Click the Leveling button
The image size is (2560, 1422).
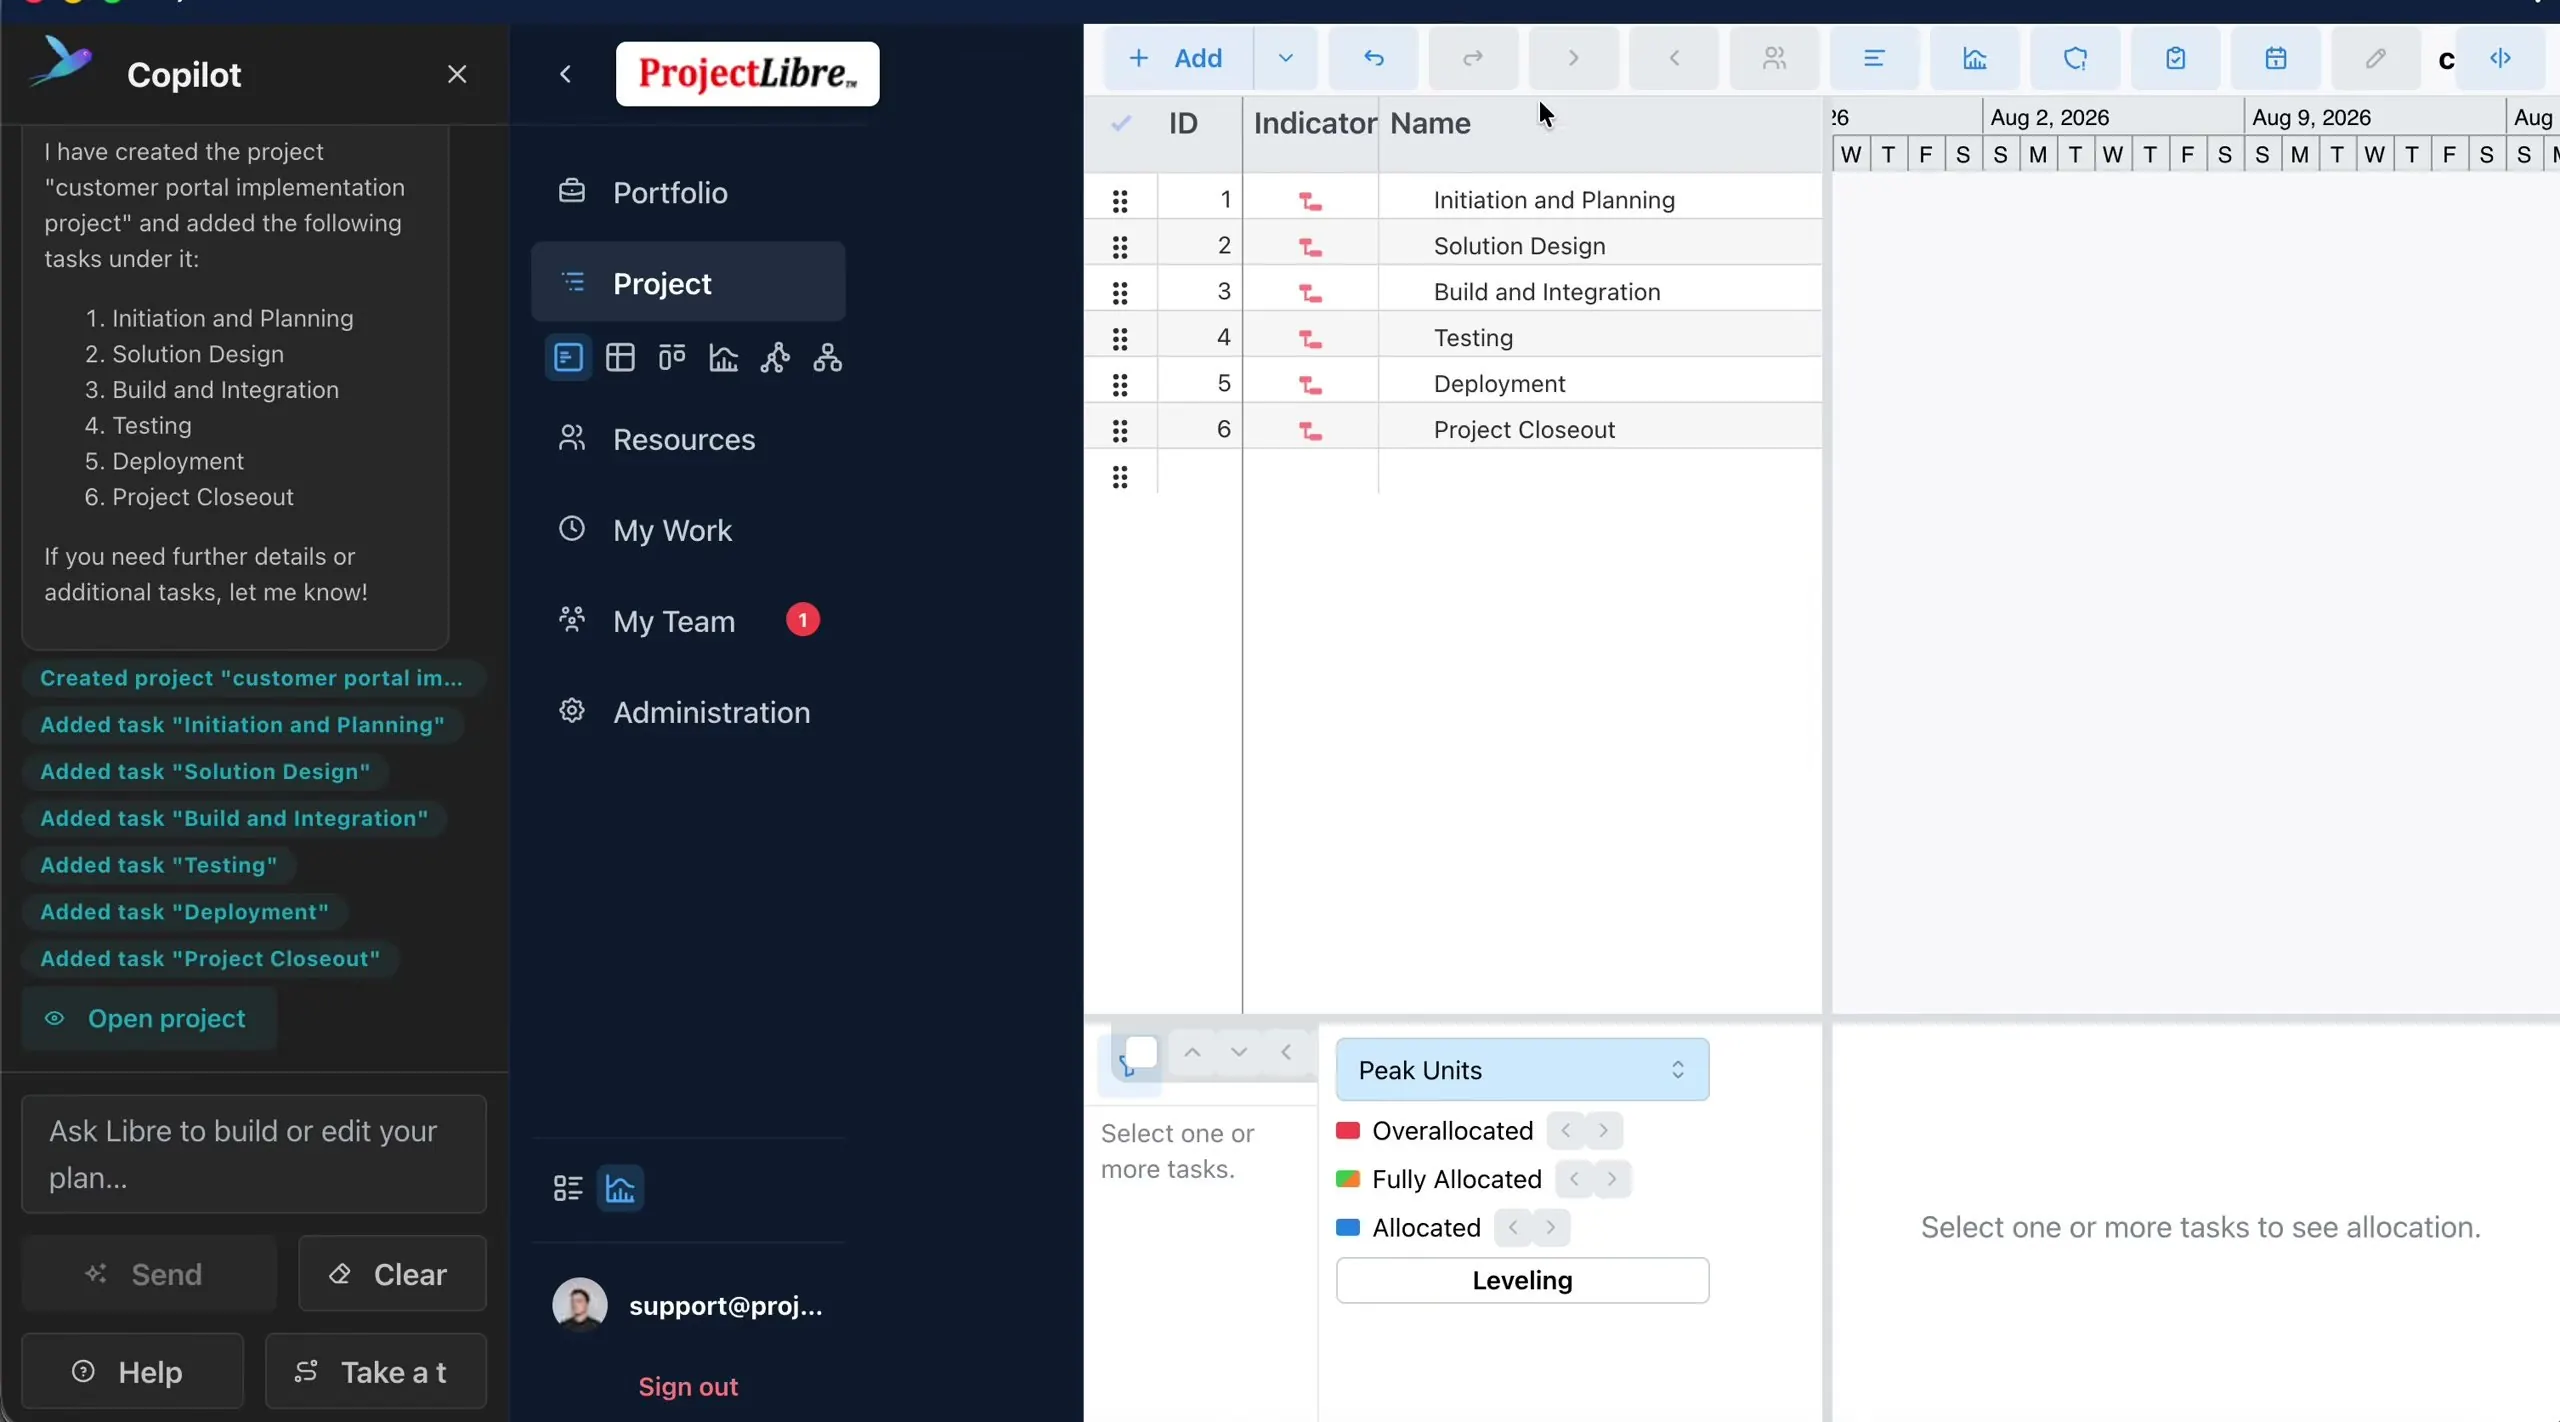[1522, 1280]
